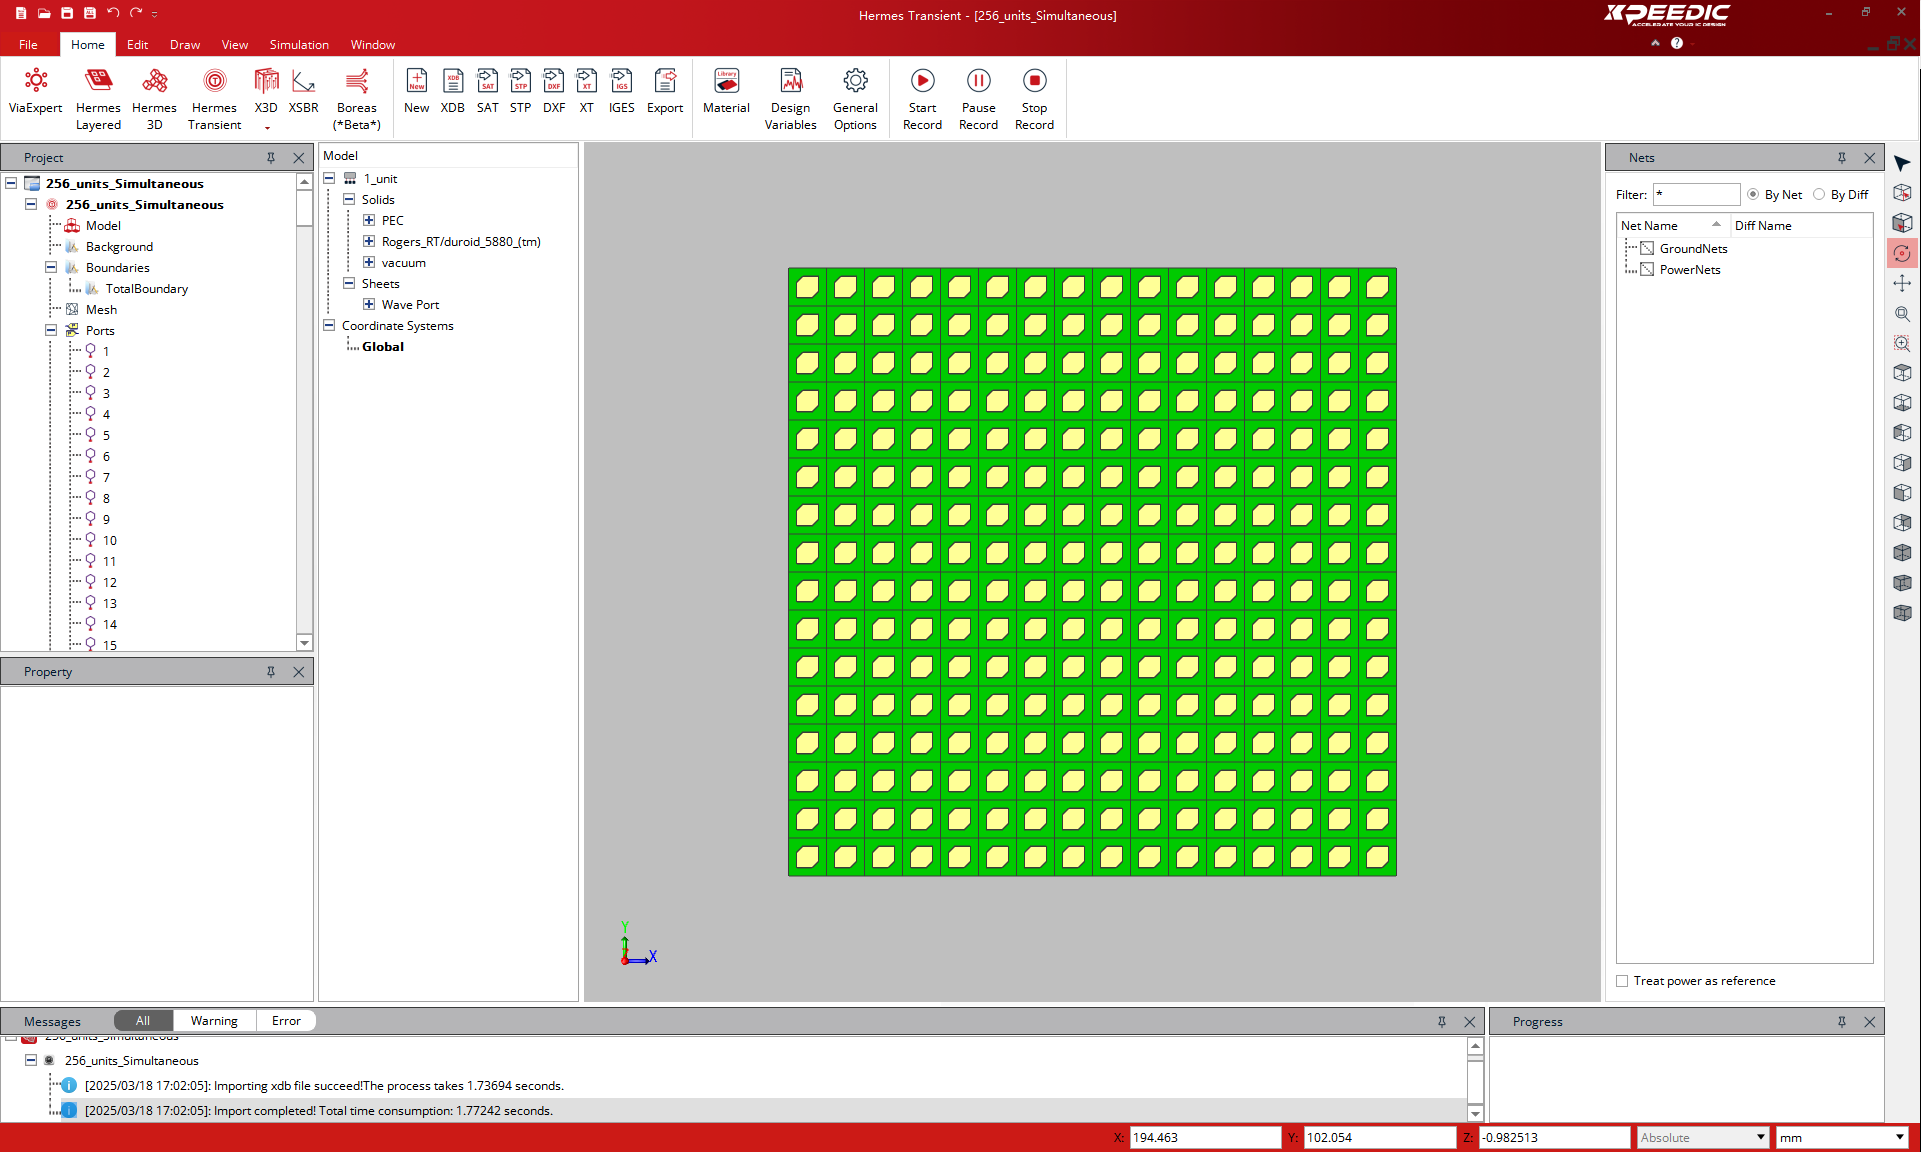1921x1152 pixels.
Task: Expand the vacuum node
Action: (369, 262)
